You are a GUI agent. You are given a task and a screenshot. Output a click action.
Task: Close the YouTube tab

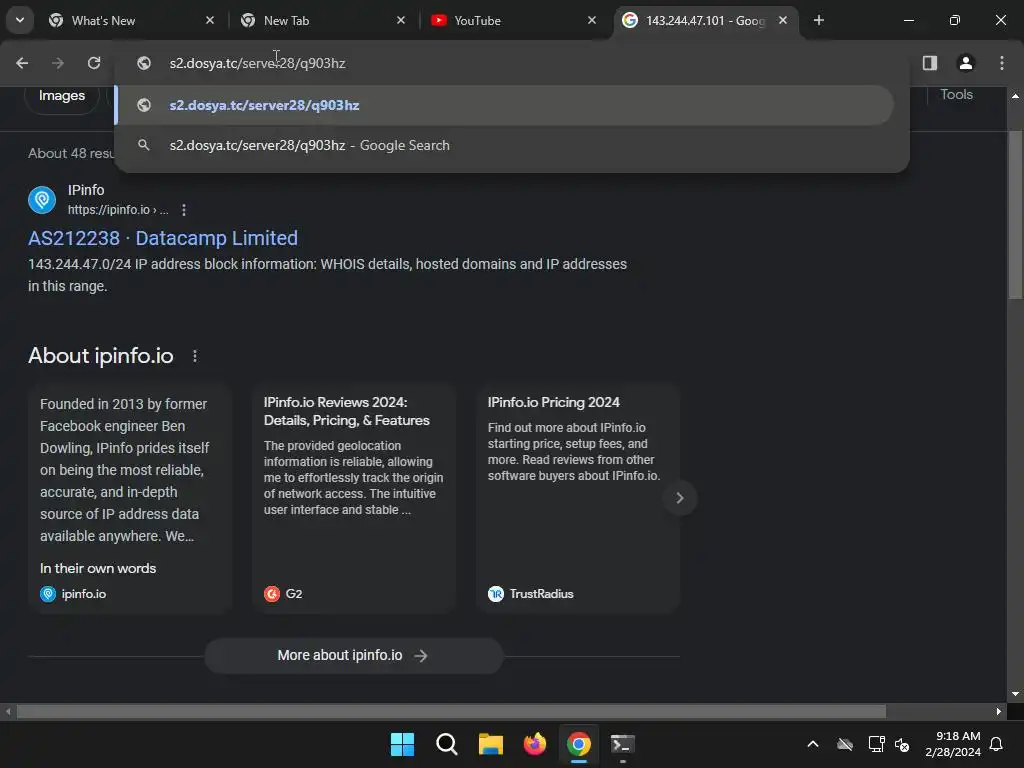592,20
